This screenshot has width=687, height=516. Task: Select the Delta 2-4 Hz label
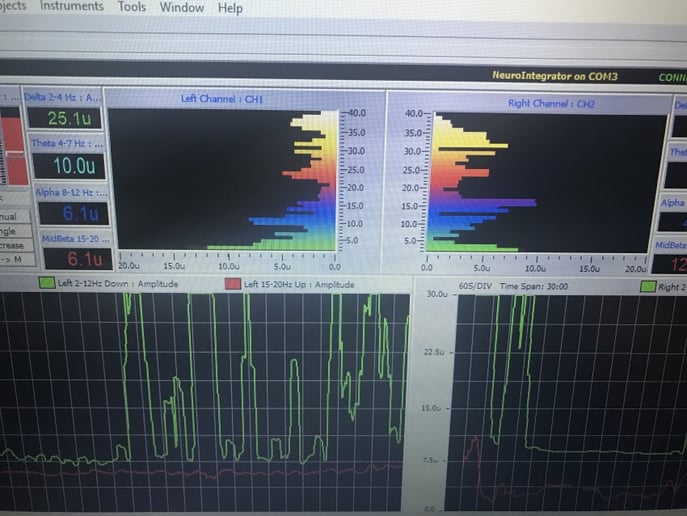click(62, 97)
